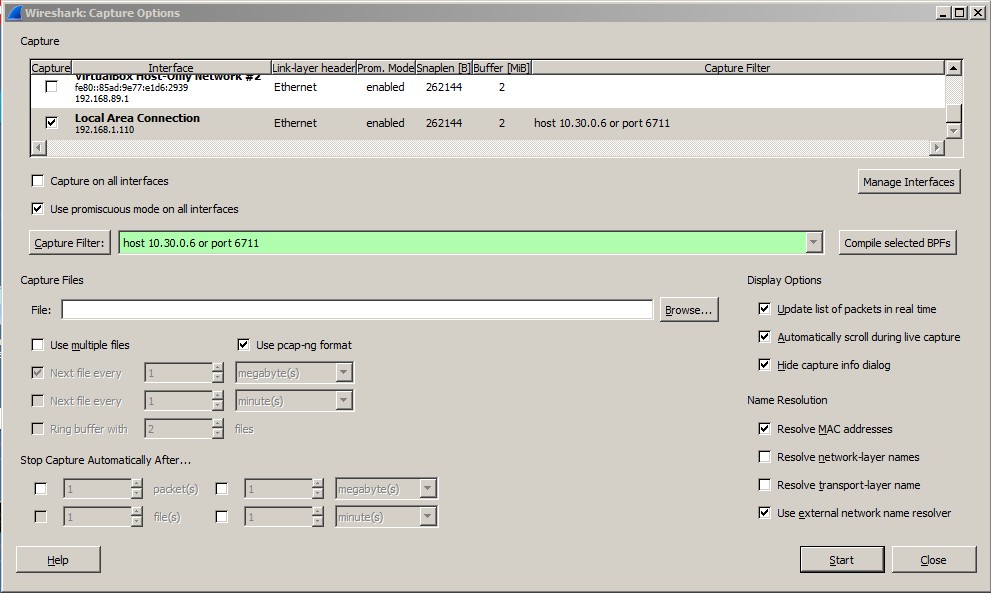Click the Link-layer header column header

(x=313, y=68)
